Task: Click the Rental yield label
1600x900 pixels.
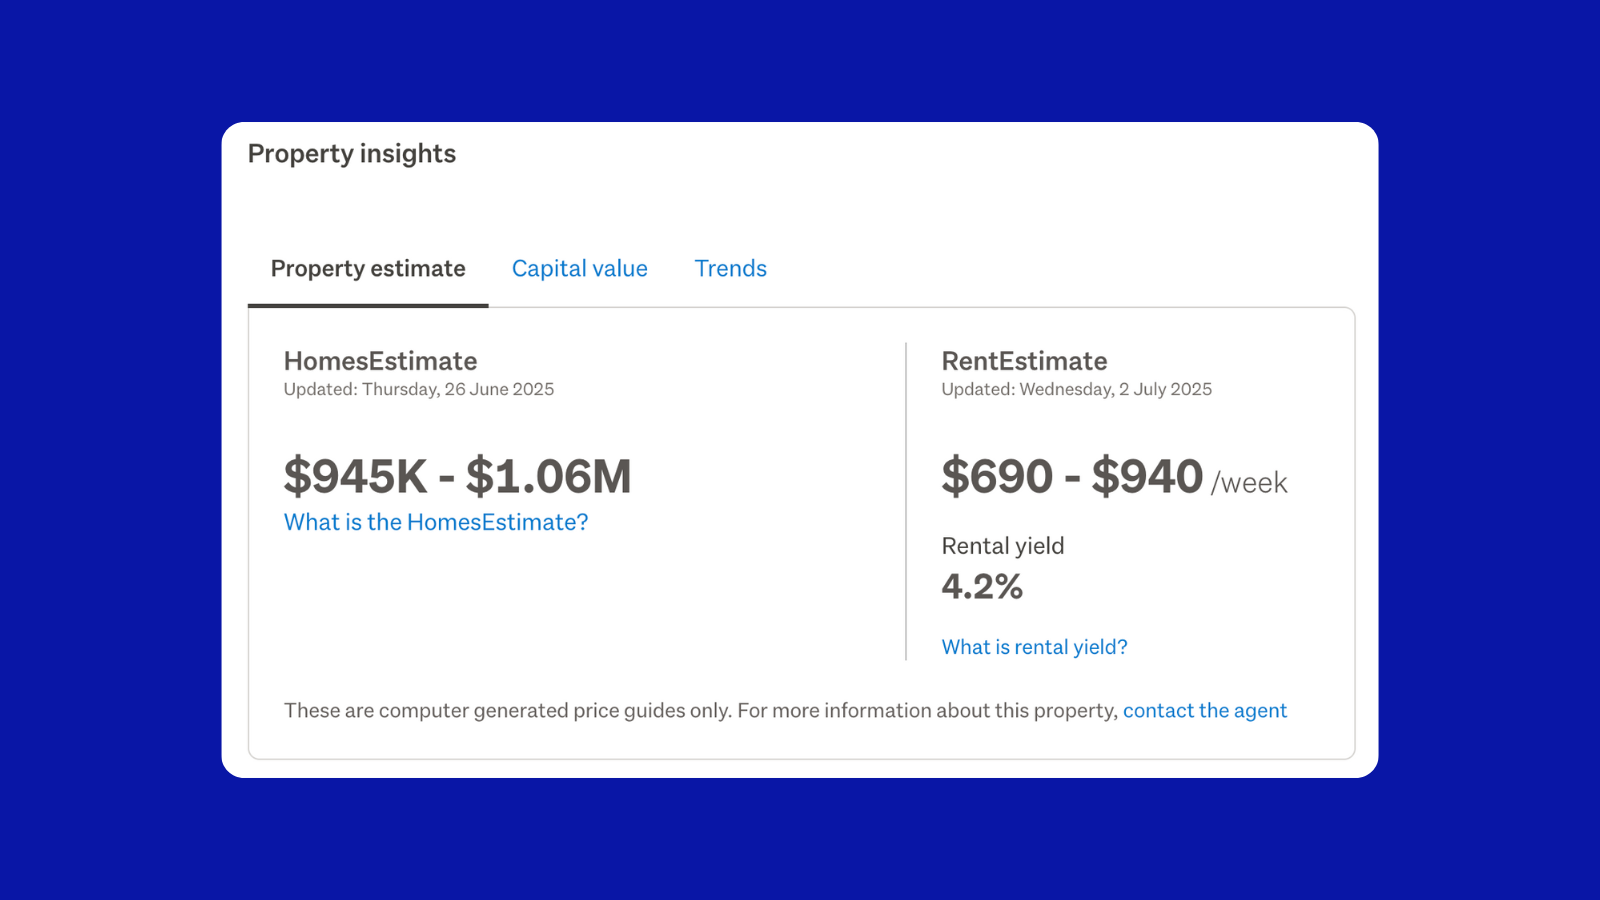Action: point(1003,546)
